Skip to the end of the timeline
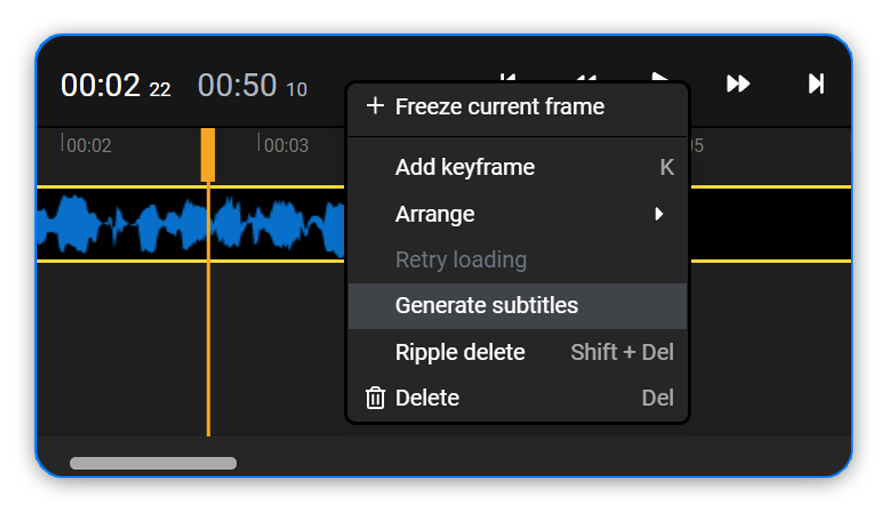Screen dimensions: 886x510 pyautogui.click(x=816, y=84)
